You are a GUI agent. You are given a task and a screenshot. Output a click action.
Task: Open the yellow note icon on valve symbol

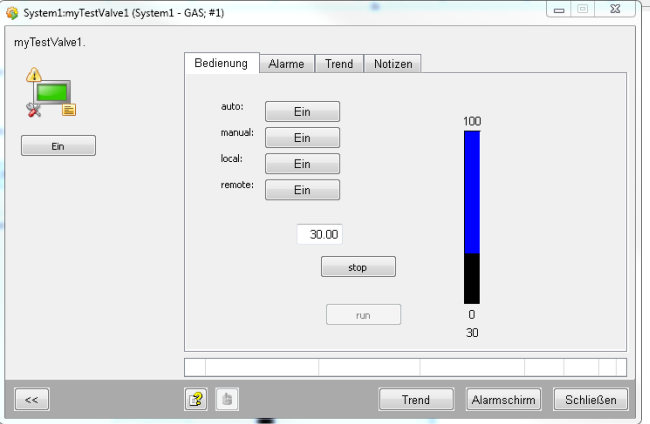point(69,110)
